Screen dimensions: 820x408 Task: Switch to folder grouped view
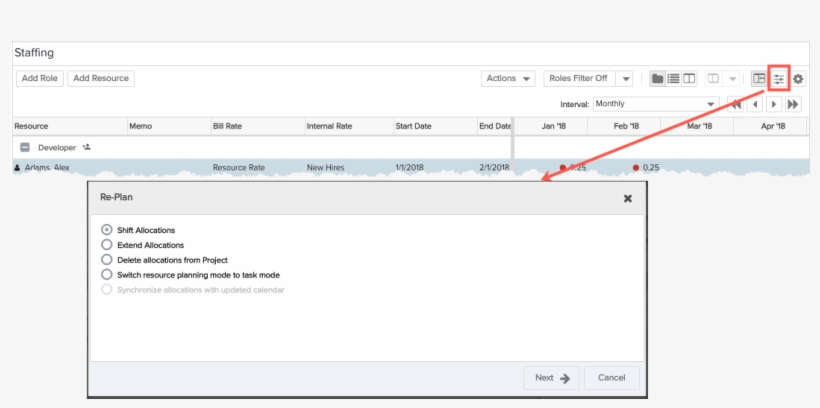657,78
